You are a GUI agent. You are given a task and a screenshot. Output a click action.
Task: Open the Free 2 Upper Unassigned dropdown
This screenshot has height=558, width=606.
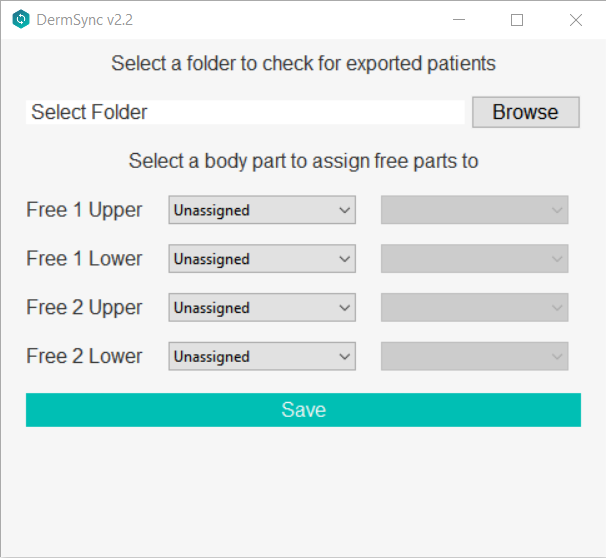(x=262, y=308)
